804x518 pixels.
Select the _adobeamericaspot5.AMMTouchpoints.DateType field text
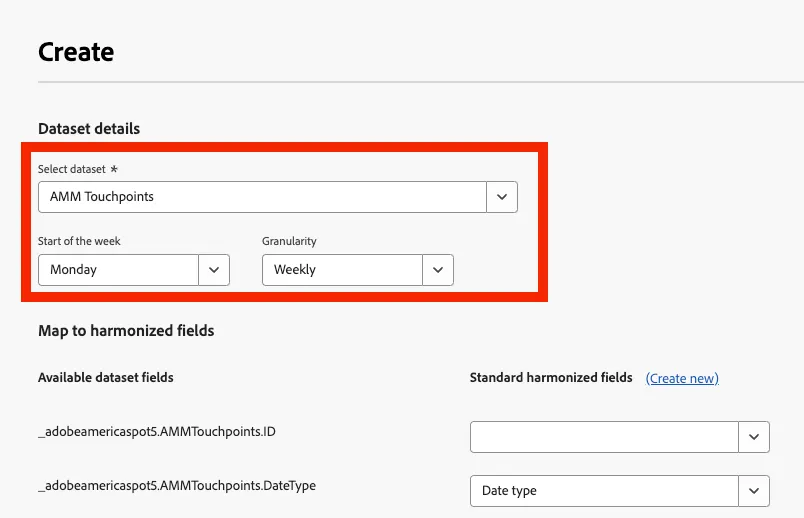tap(177, 486)
